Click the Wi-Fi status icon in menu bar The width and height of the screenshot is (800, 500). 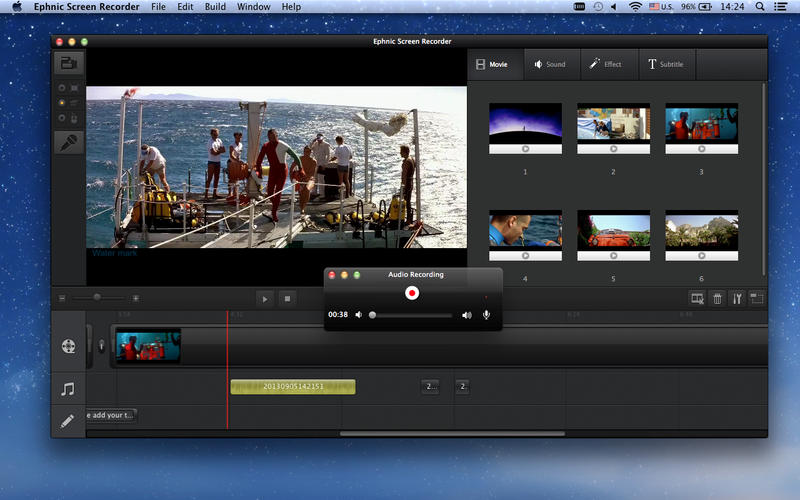pos(635,7)
